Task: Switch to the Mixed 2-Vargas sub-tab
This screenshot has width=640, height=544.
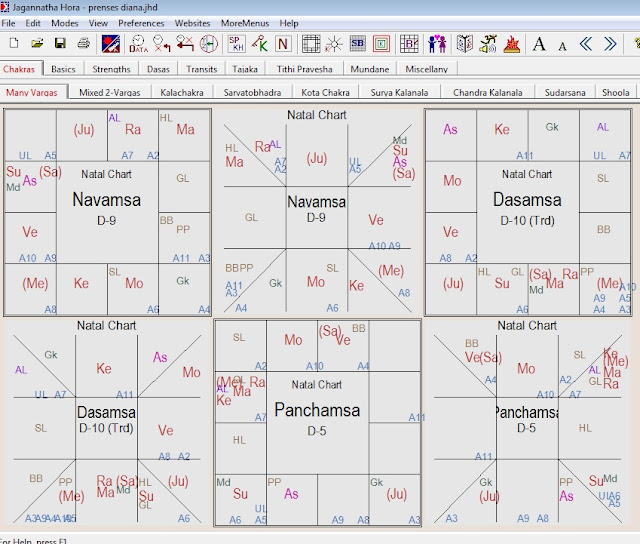Action: click(110, 93)
